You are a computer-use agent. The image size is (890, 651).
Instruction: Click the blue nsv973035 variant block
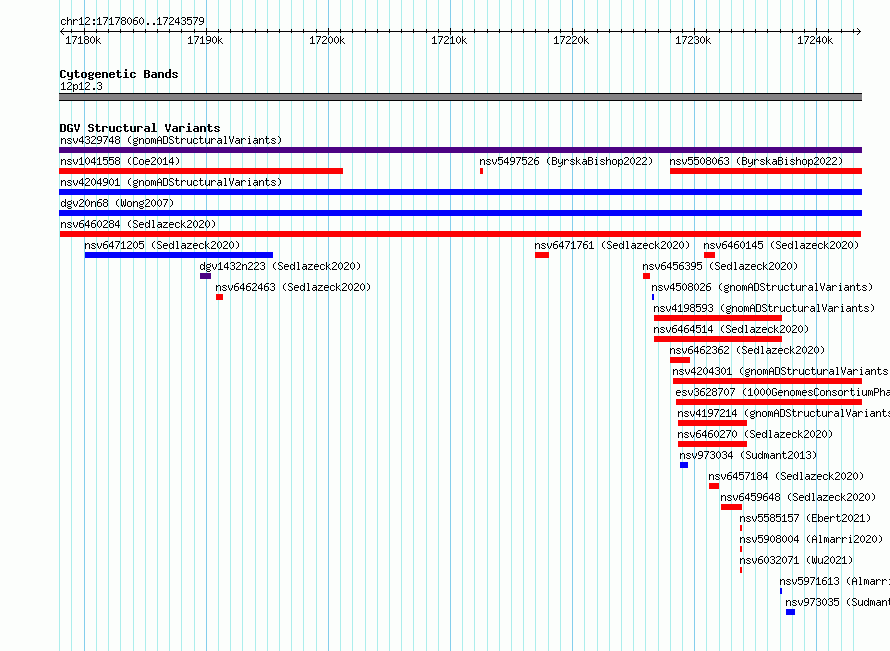[790, 612]
